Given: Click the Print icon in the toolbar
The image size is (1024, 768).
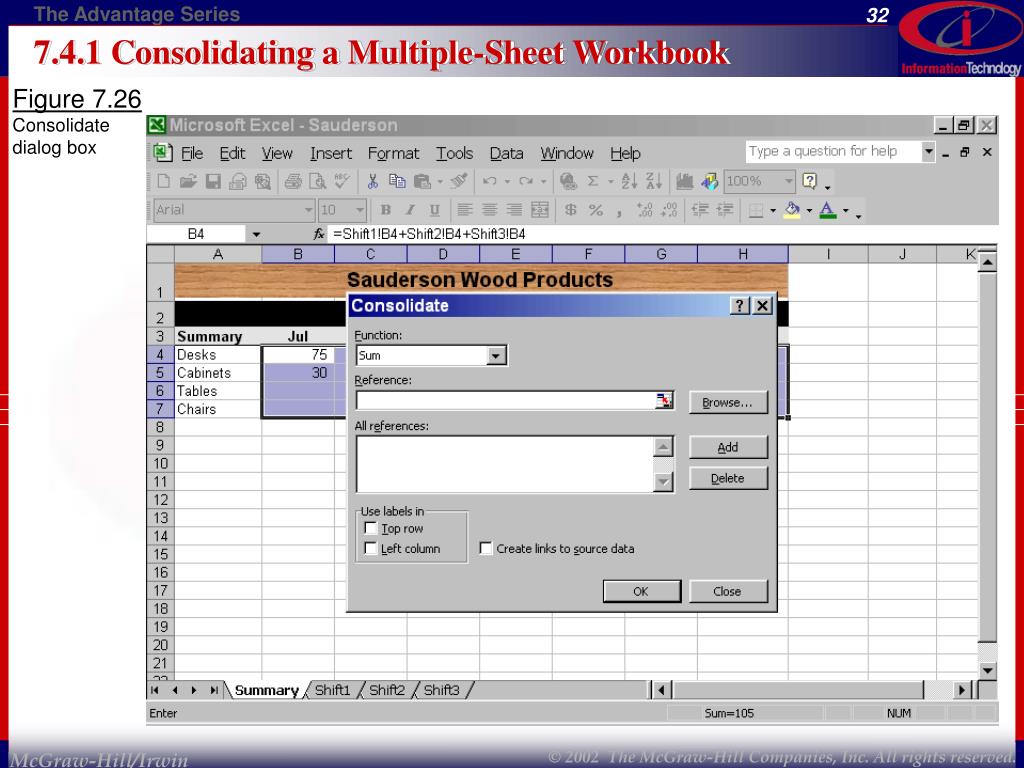Looking at the screenshot, I should click(x=293, y=181).
